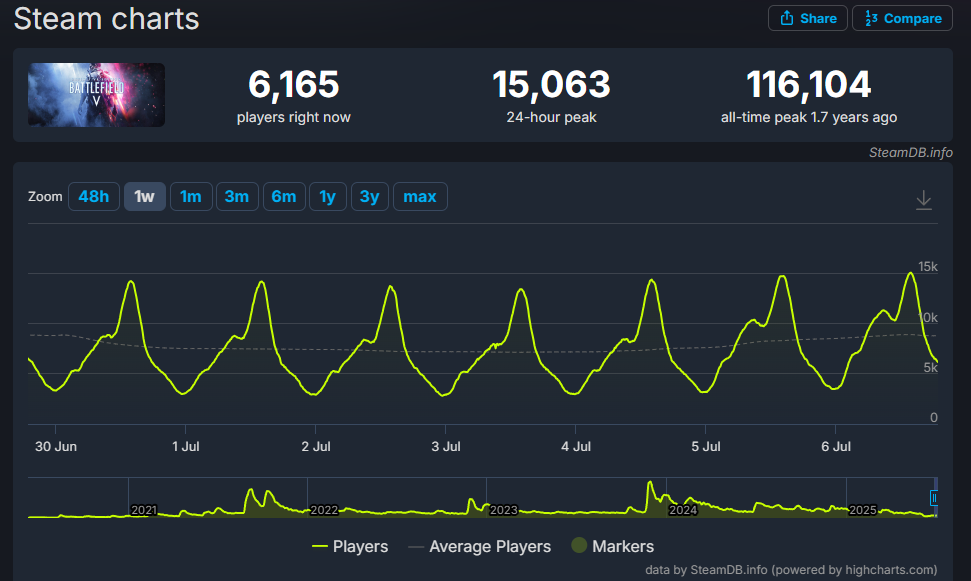Click the 2 Jul axis label
Screen dimensions: 971x581
316,446
